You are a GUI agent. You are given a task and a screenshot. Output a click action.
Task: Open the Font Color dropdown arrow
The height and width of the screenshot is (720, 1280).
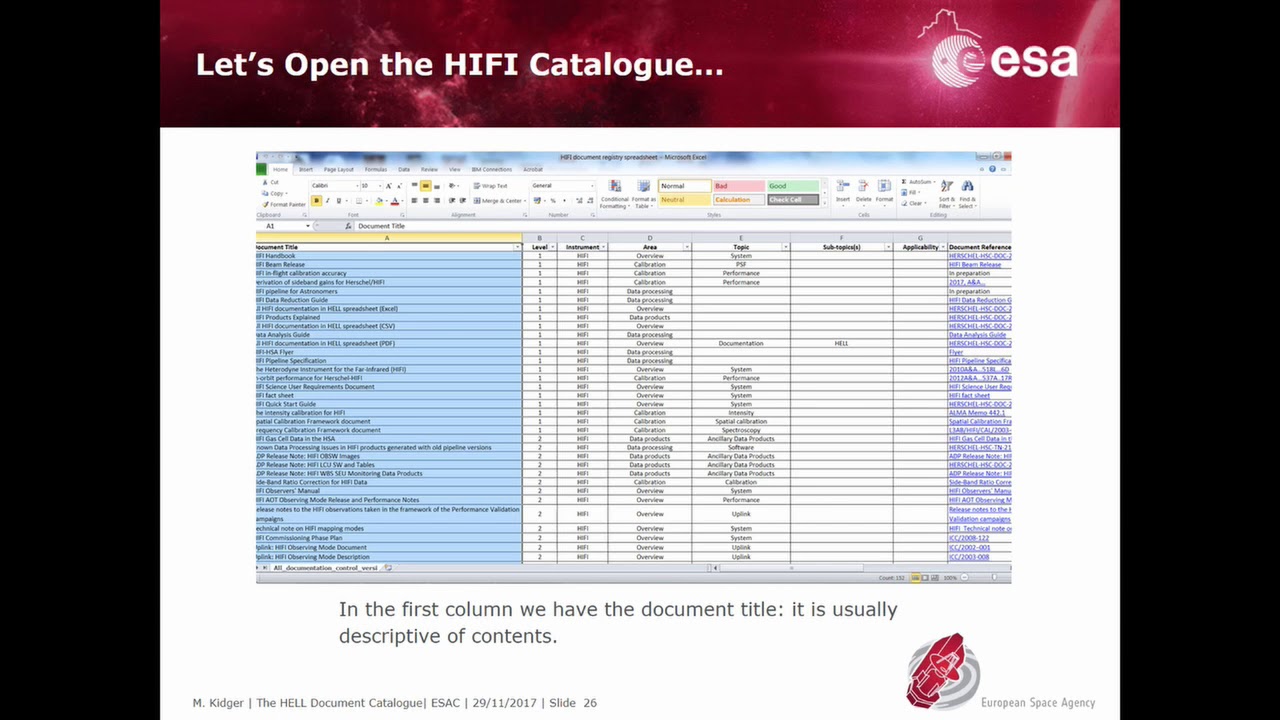(403, 201)
